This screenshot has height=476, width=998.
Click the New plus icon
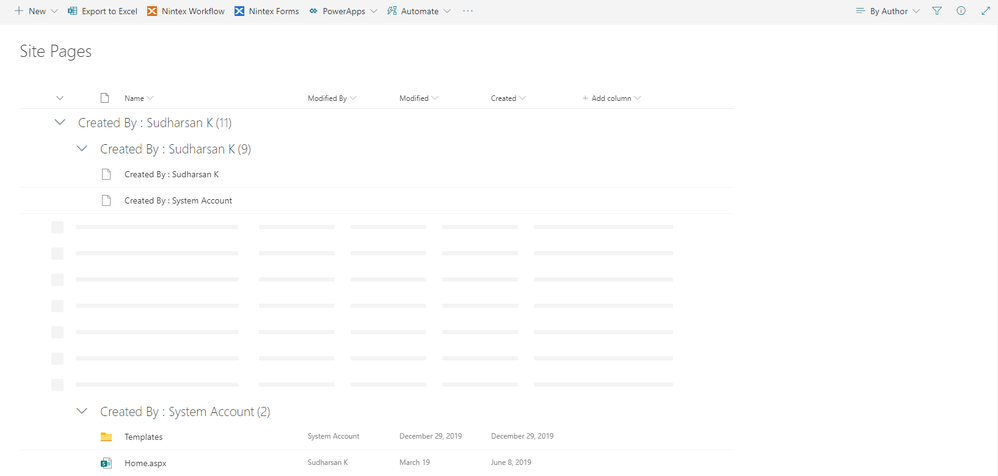coord(18,11)
